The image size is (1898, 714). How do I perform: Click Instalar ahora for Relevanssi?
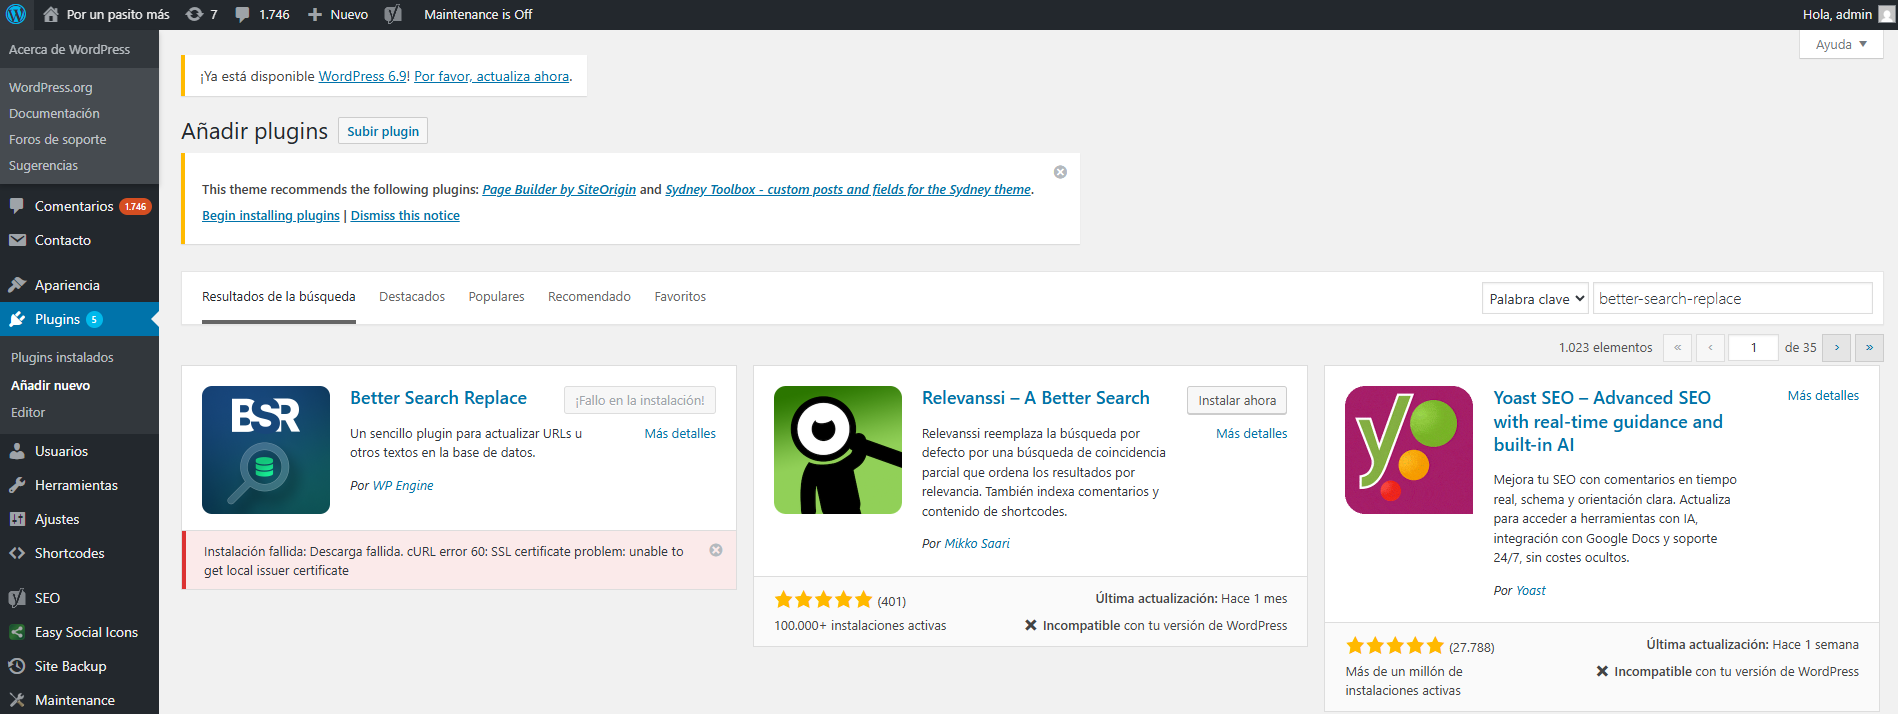tap(1237, 400)
